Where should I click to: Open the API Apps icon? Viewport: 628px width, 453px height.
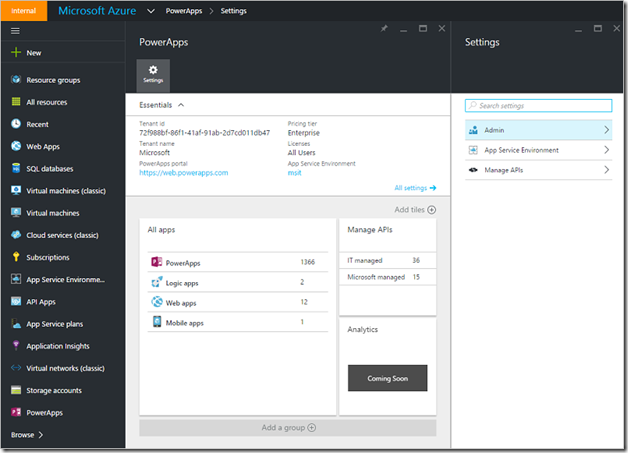click(16, 301)
